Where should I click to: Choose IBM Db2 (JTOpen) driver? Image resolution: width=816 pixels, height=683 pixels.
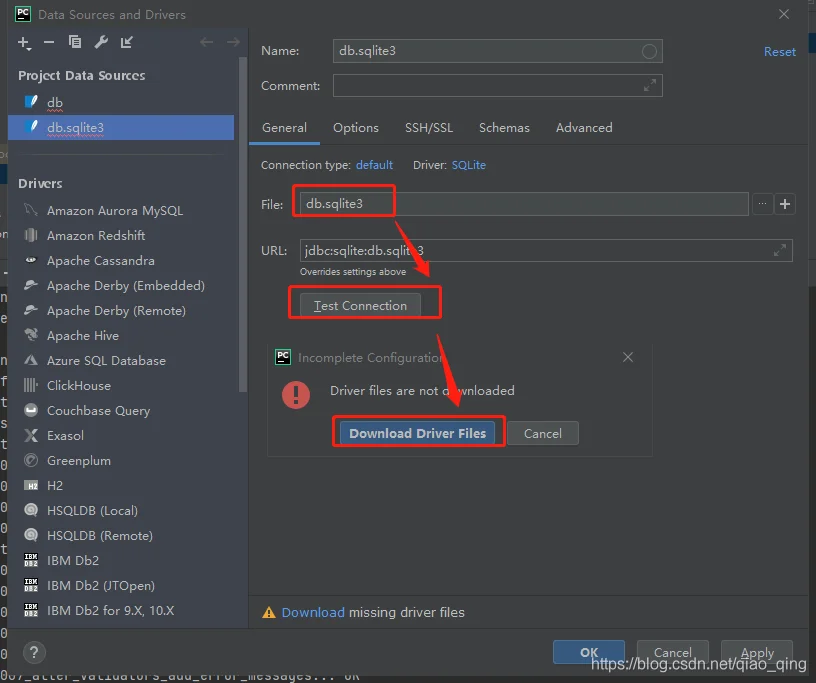tap(123, 585)
